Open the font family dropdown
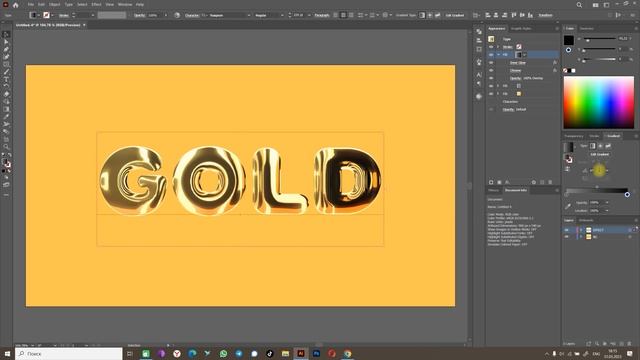This screenshot has height=360, width=640. tap(249, 15)
